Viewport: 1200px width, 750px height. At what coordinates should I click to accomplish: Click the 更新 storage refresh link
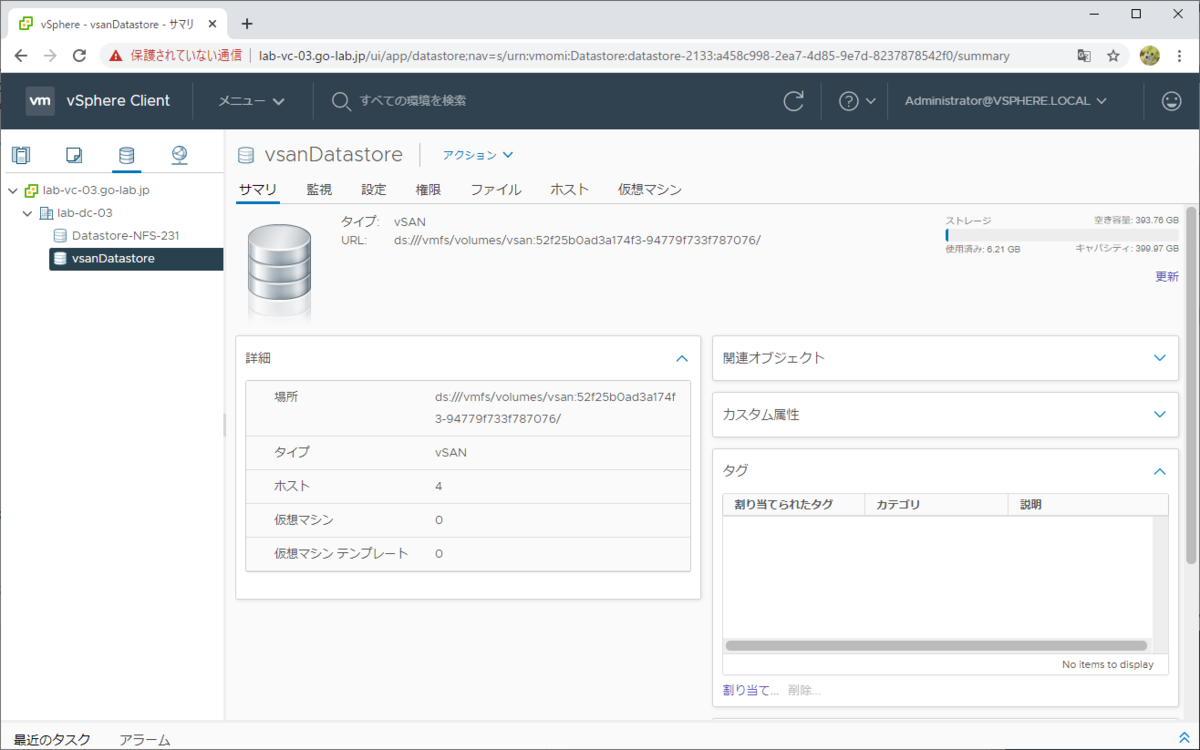[x=1167, y=277]
